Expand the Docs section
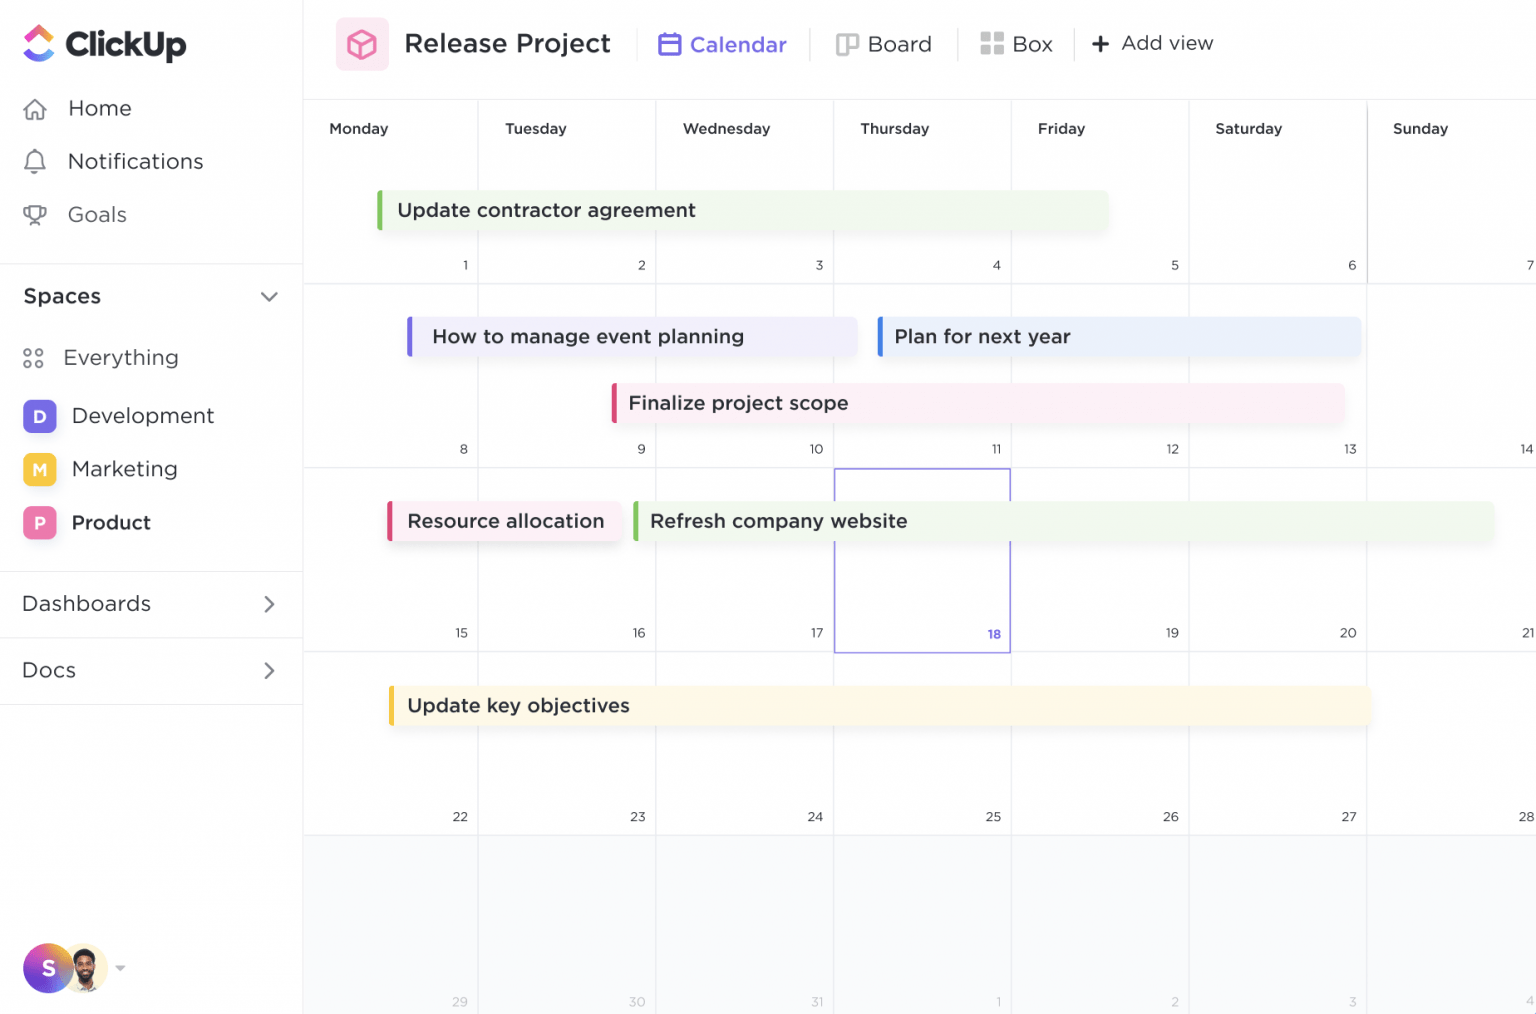The width and height of the screenshot is (1536, 1014). click(269, 671)
